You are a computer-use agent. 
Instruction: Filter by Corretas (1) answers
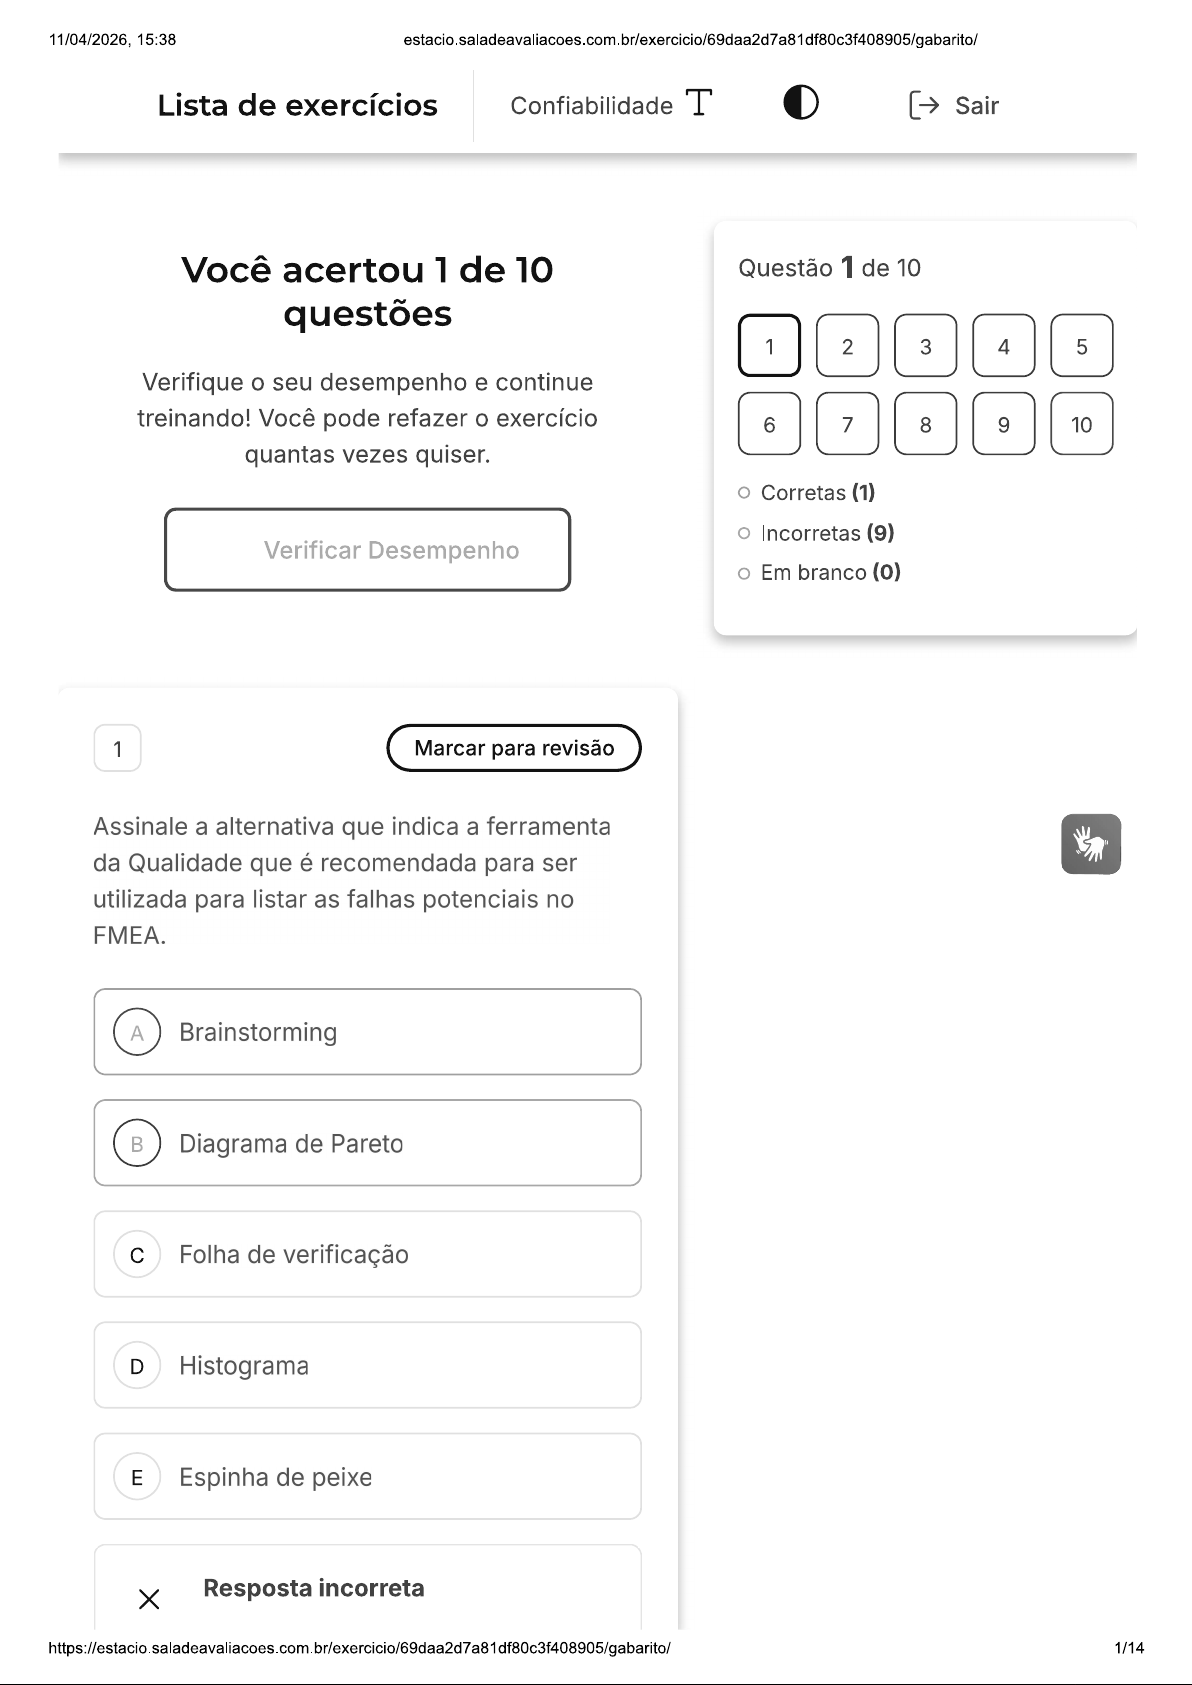point(816,493)
